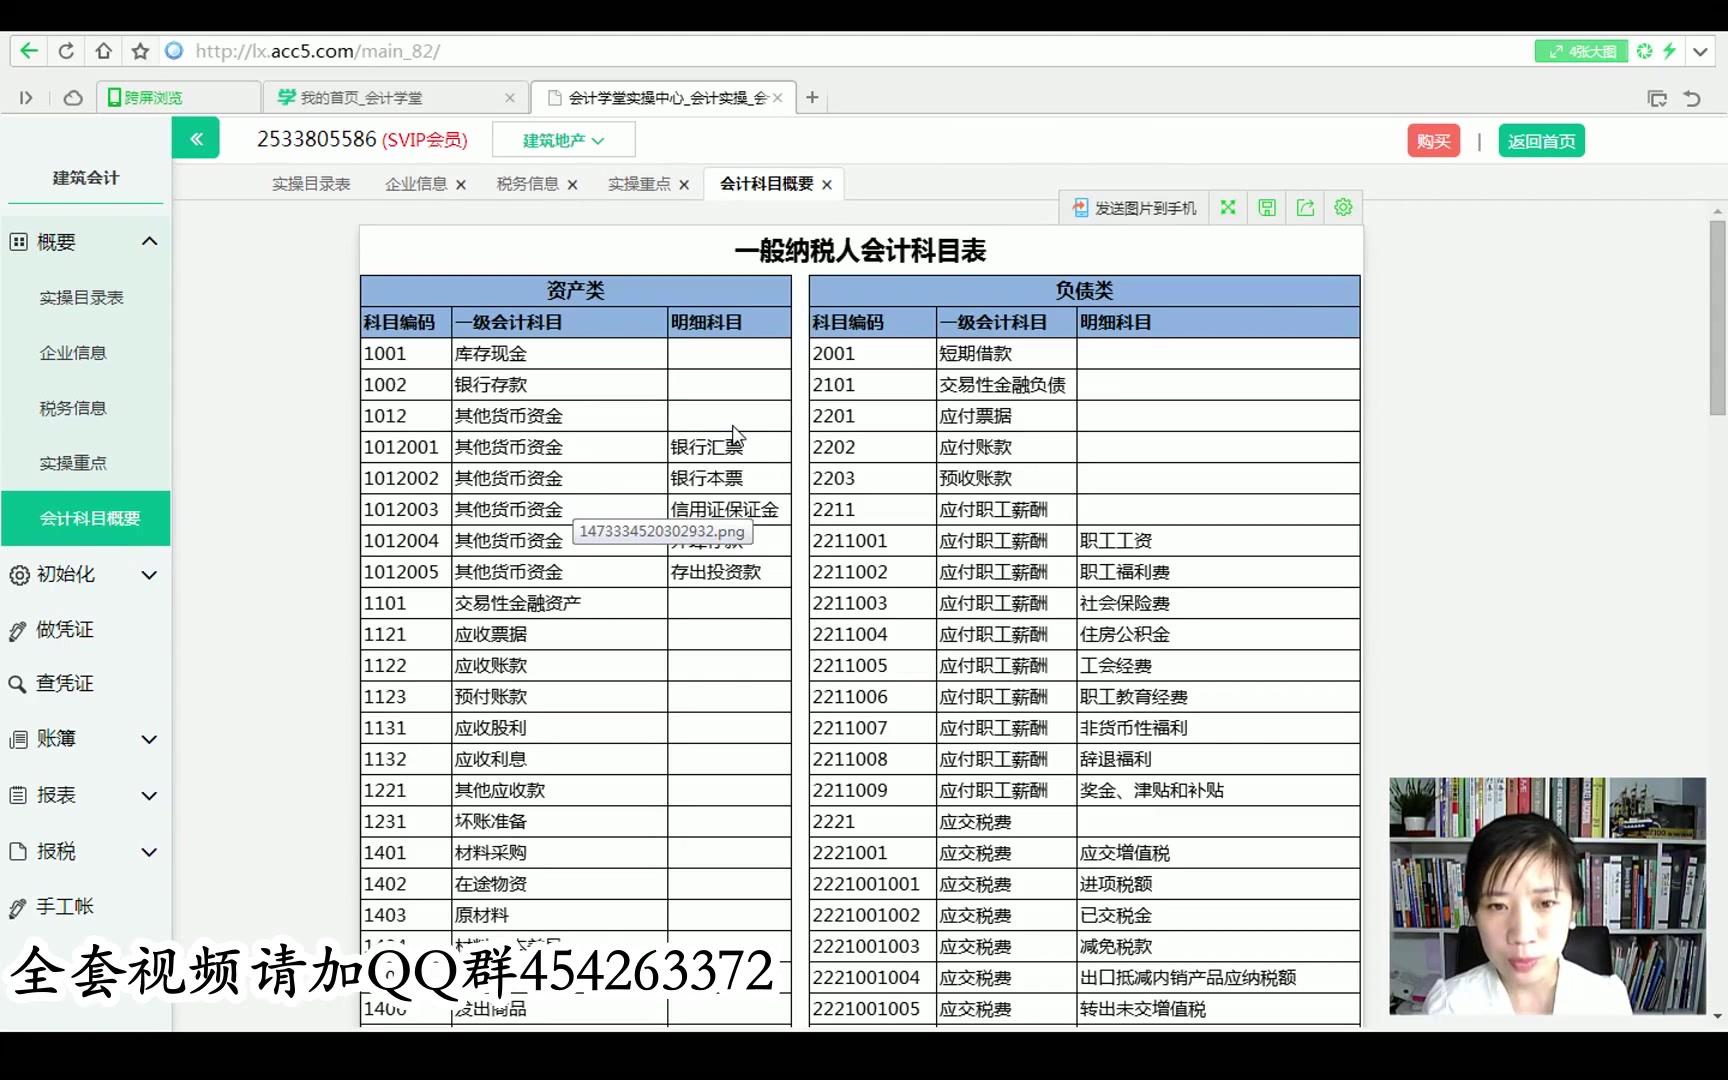The width and height of the screenshot is (1728, 1080).
Task: Switch to the 我的首页_会计学堂 browser tab
Action: click(365, 97)
